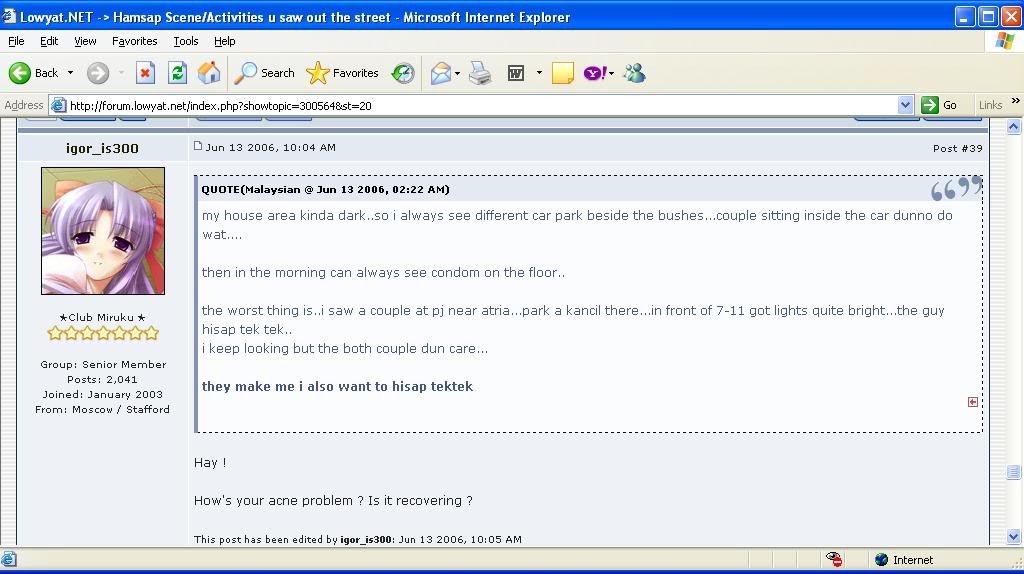Expand the address bar dropdown
Viewport: 1024px width, 574px height.
pos(905,105)
